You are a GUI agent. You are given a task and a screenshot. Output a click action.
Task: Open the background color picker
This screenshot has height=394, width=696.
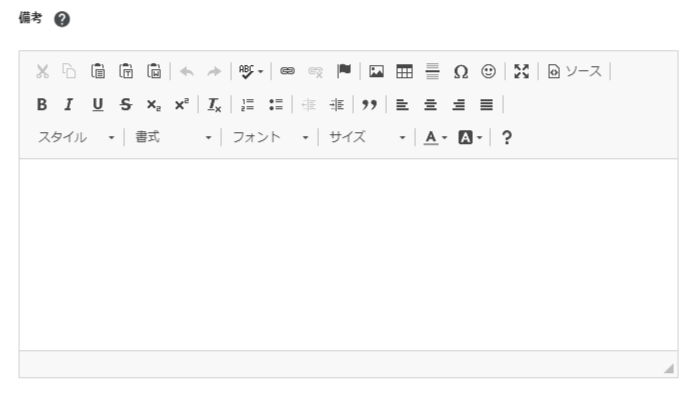point(470,138)
